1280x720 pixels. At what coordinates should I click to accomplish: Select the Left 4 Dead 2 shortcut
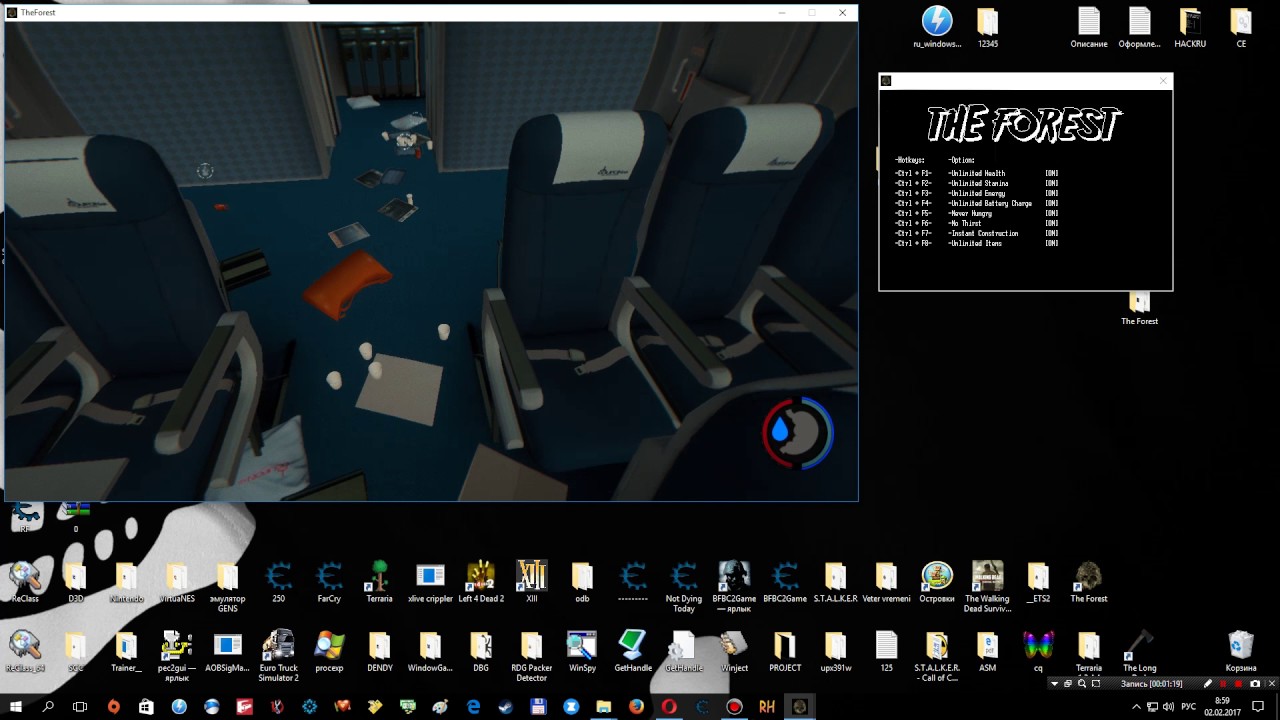pos(481,582)
